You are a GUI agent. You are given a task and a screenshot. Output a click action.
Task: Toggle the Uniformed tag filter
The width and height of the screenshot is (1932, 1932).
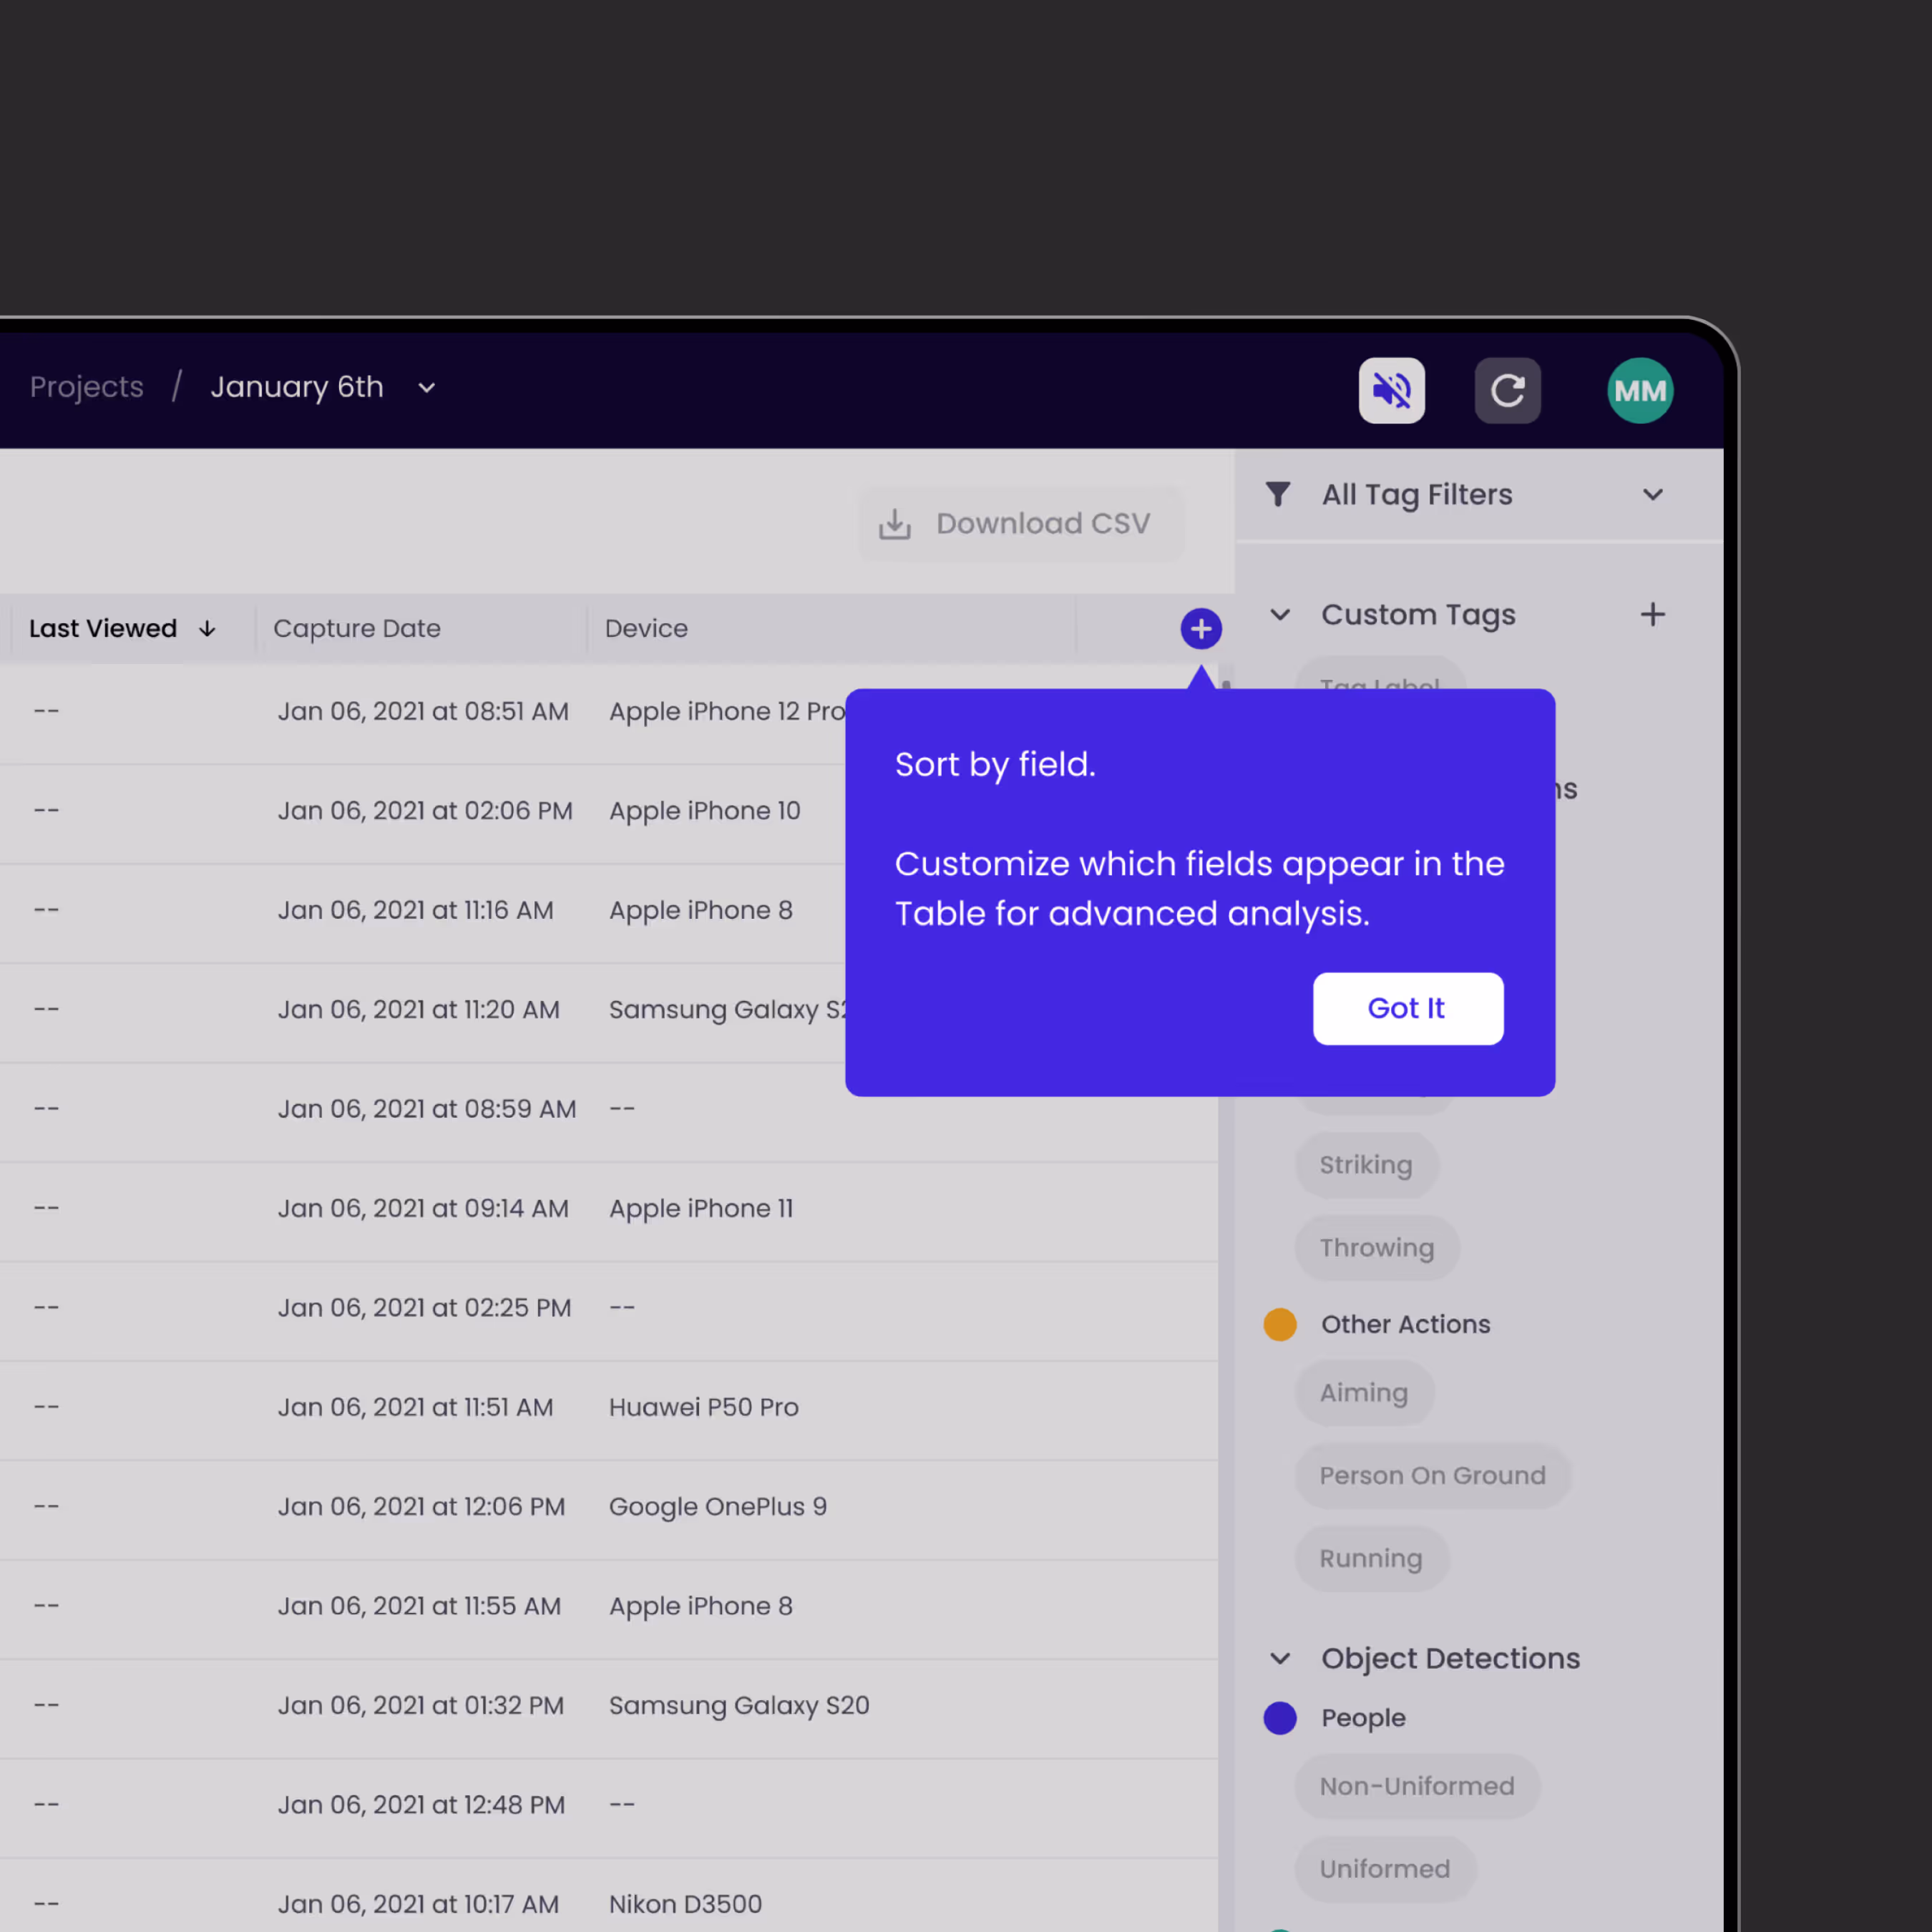pos(1385,1869)
